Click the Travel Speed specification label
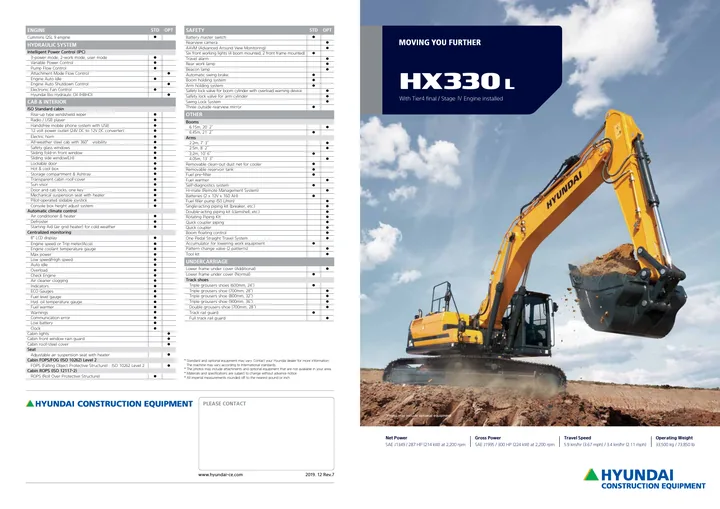The width and height of the screenshot is (720, 509). 578,438
